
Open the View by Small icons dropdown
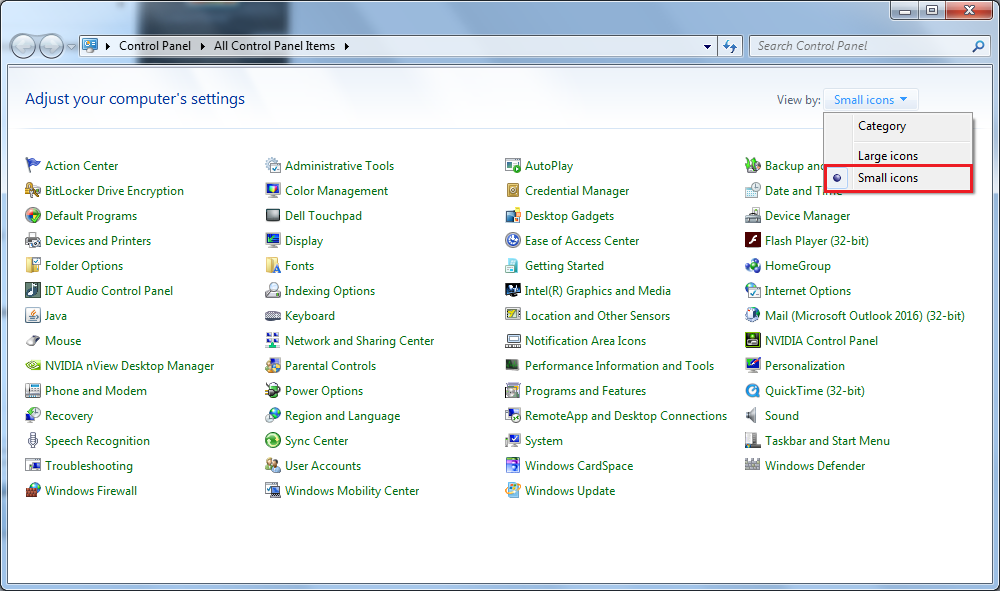click(x=871, y=99)
